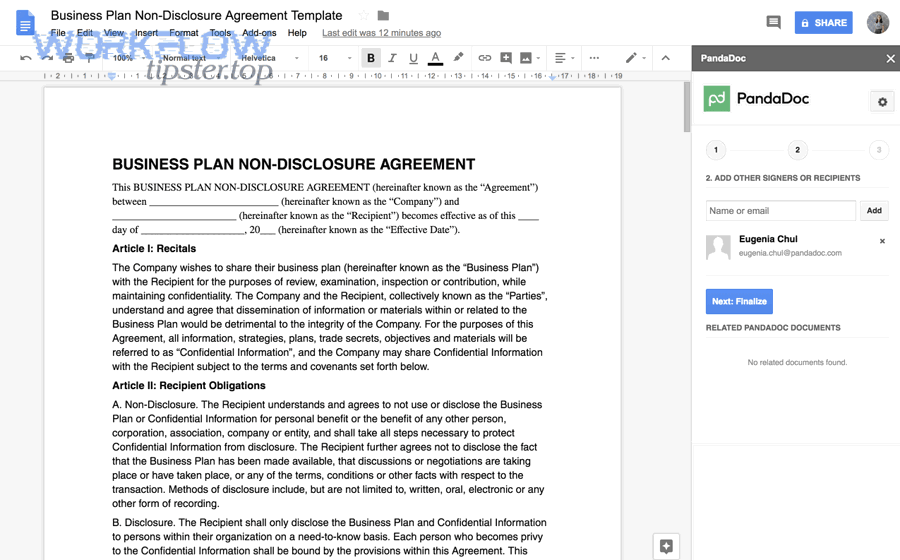Open the View menu
Screen dimensions: 900x560
[114, 33]
